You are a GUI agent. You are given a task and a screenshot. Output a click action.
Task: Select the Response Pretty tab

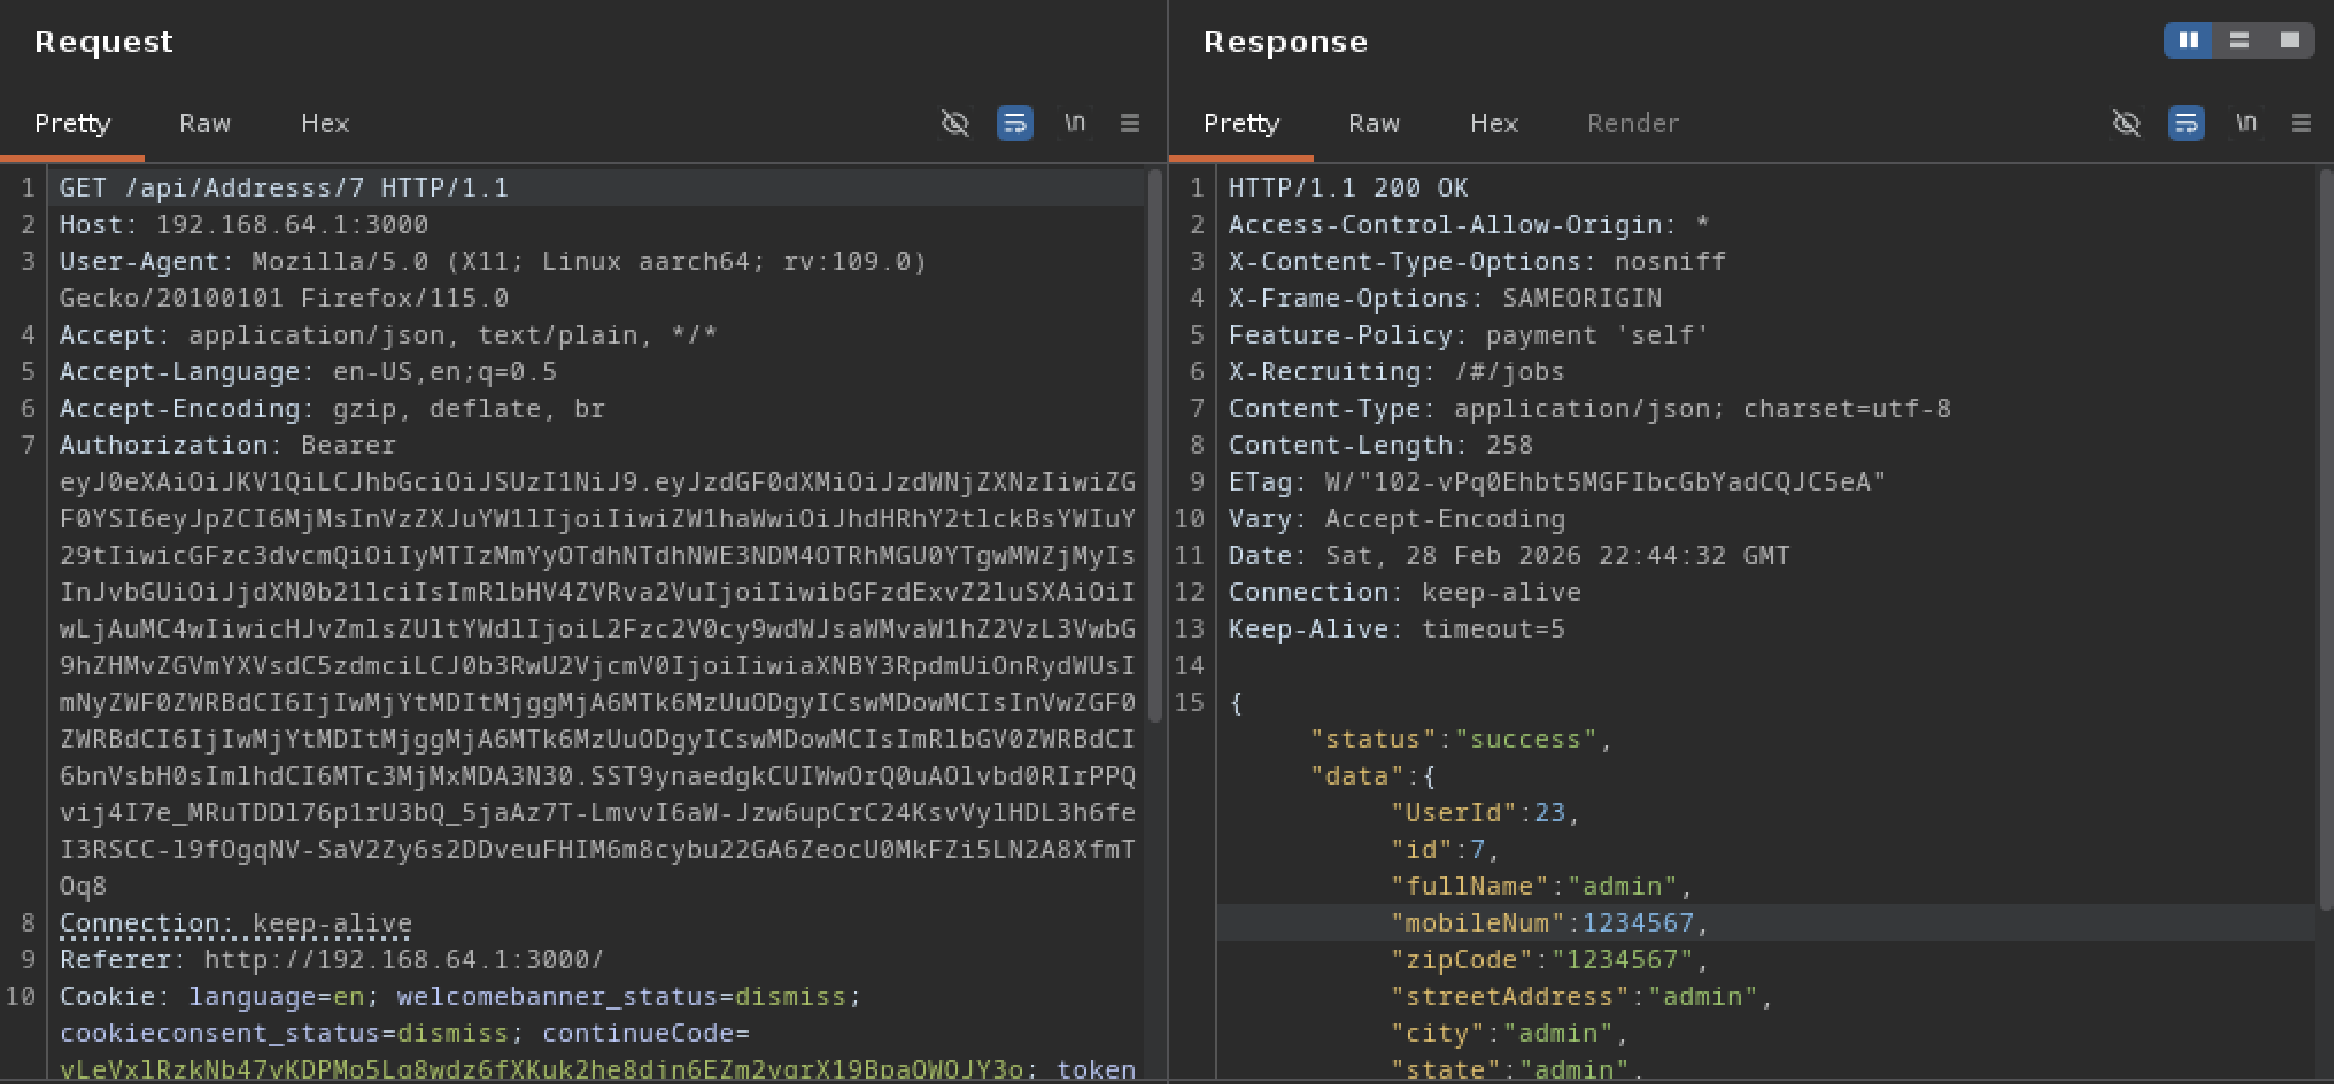(x=1241, y=123)
